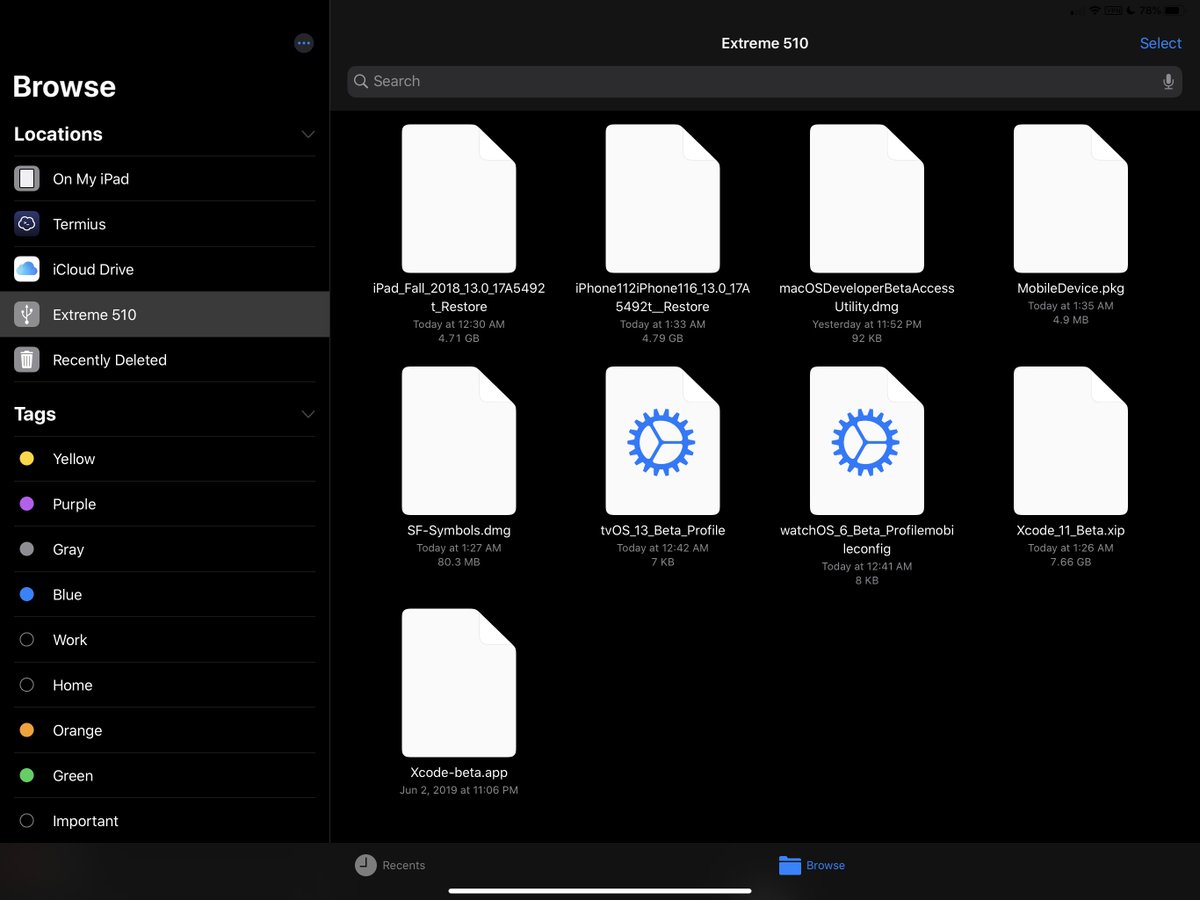Click the Recently Deleted trash icon
Screen dimensions: 1200x900
(27, 360)
